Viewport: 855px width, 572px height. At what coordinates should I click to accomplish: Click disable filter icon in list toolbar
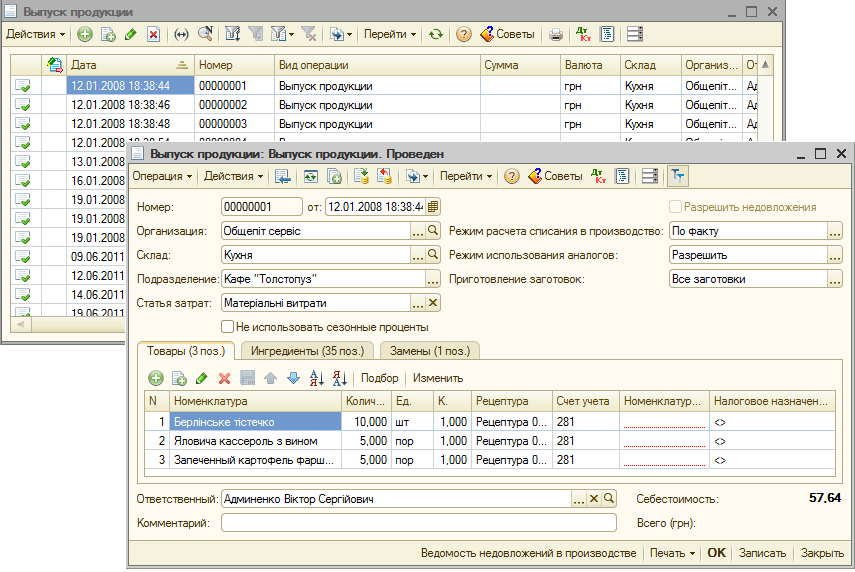coord(309,34)
